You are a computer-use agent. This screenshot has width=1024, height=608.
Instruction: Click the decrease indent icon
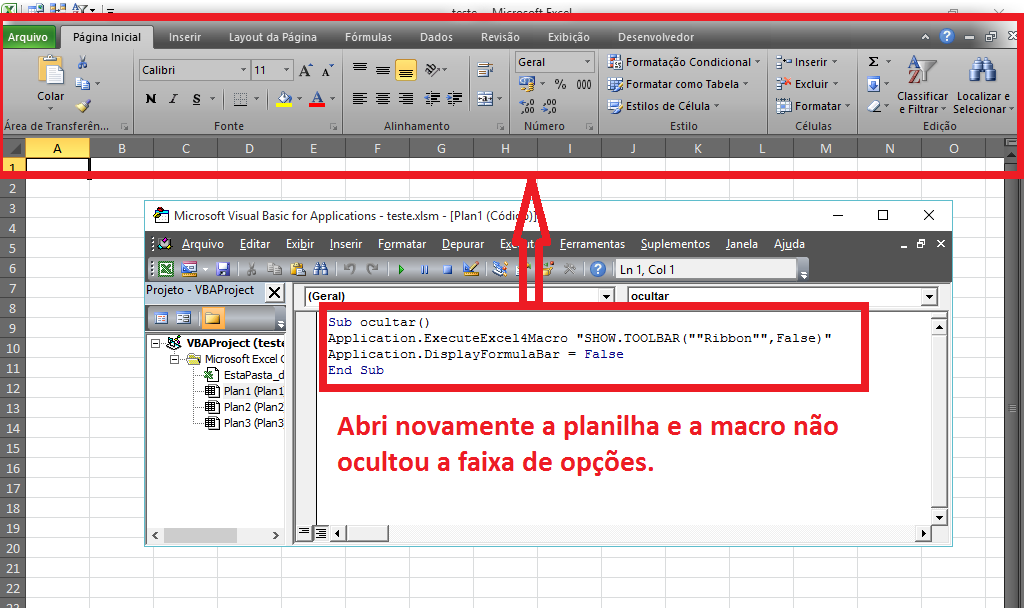(x=432, y=99)
